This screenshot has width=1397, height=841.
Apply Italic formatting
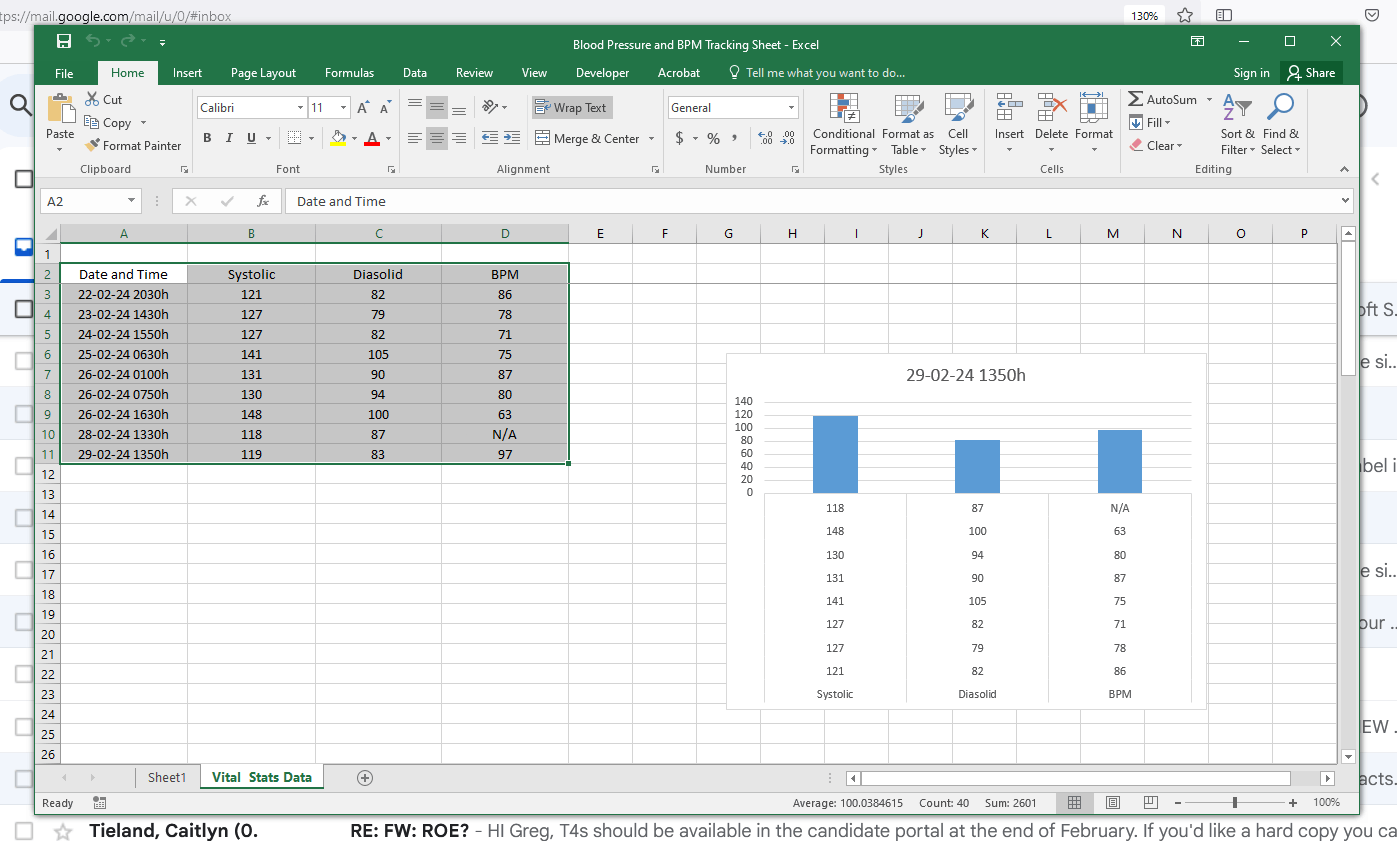(x=229, y=138)
